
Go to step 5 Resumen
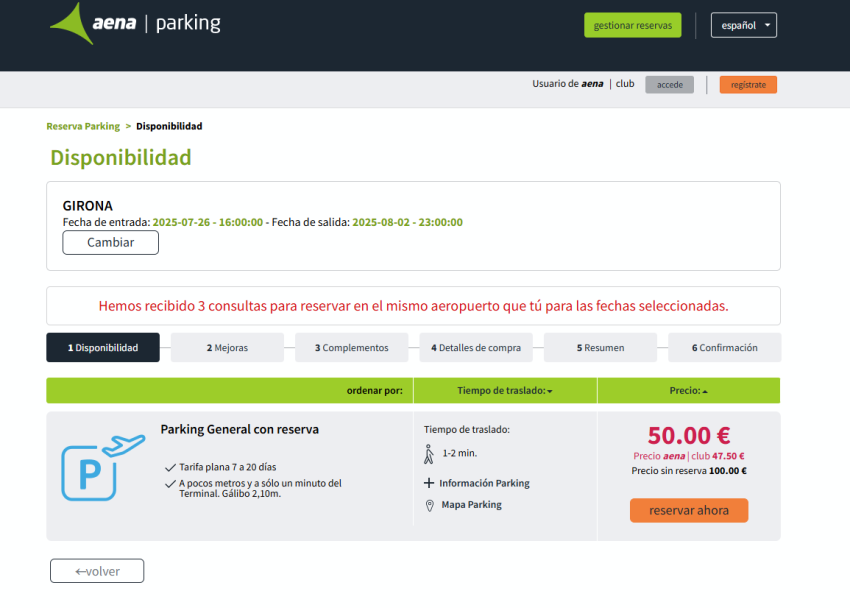pyautogui.click(x=600, y=347)
